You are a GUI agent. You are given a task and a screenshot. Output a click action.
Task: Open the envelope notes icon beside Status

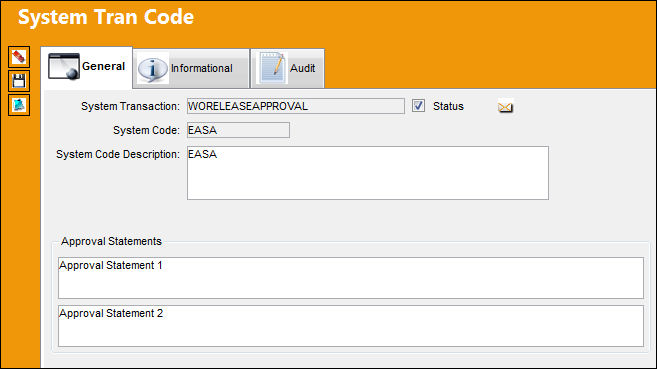[505, 107]
